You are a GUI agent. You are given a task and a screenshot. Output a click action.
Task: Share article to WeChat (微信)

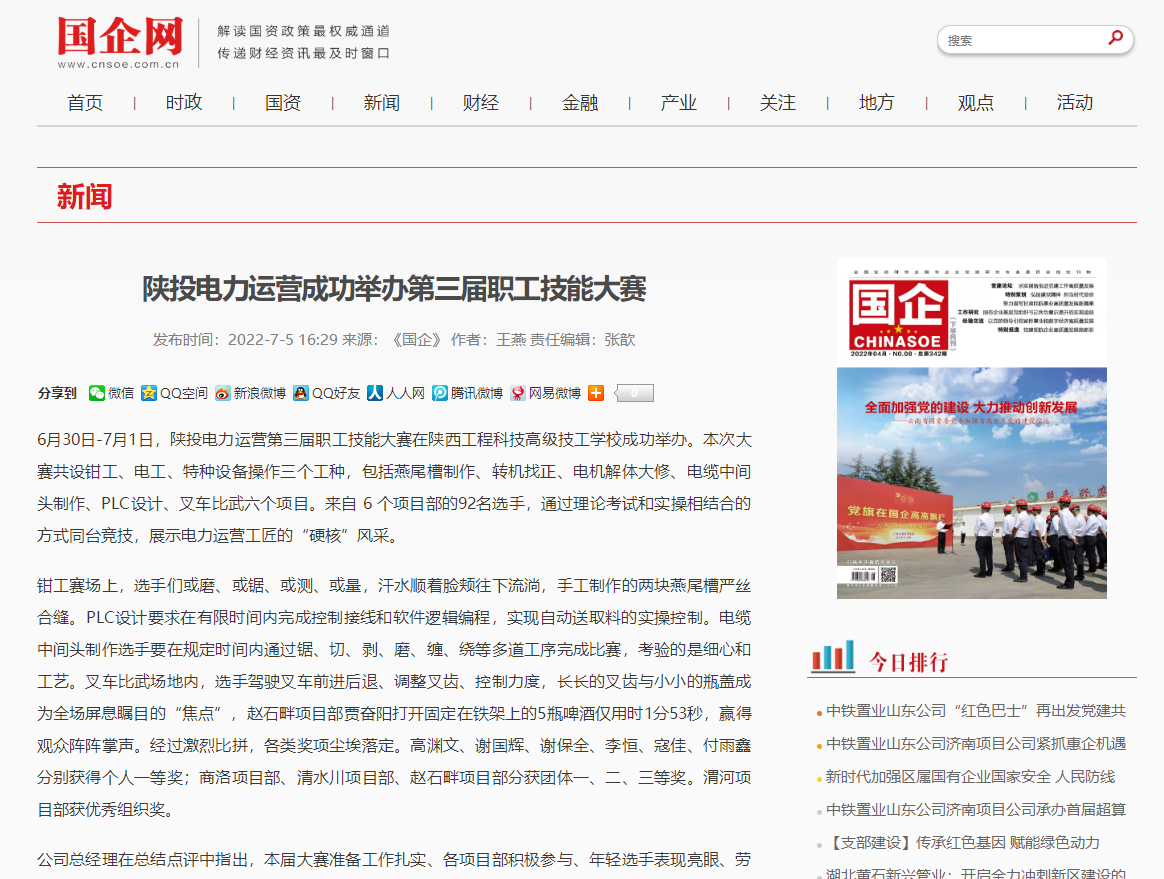111,393
